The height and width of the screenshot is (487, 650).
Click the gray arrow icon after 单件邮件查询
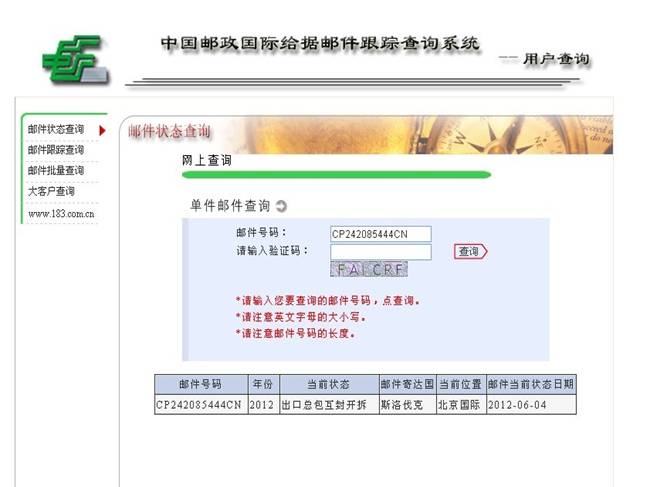click(281, 206)
